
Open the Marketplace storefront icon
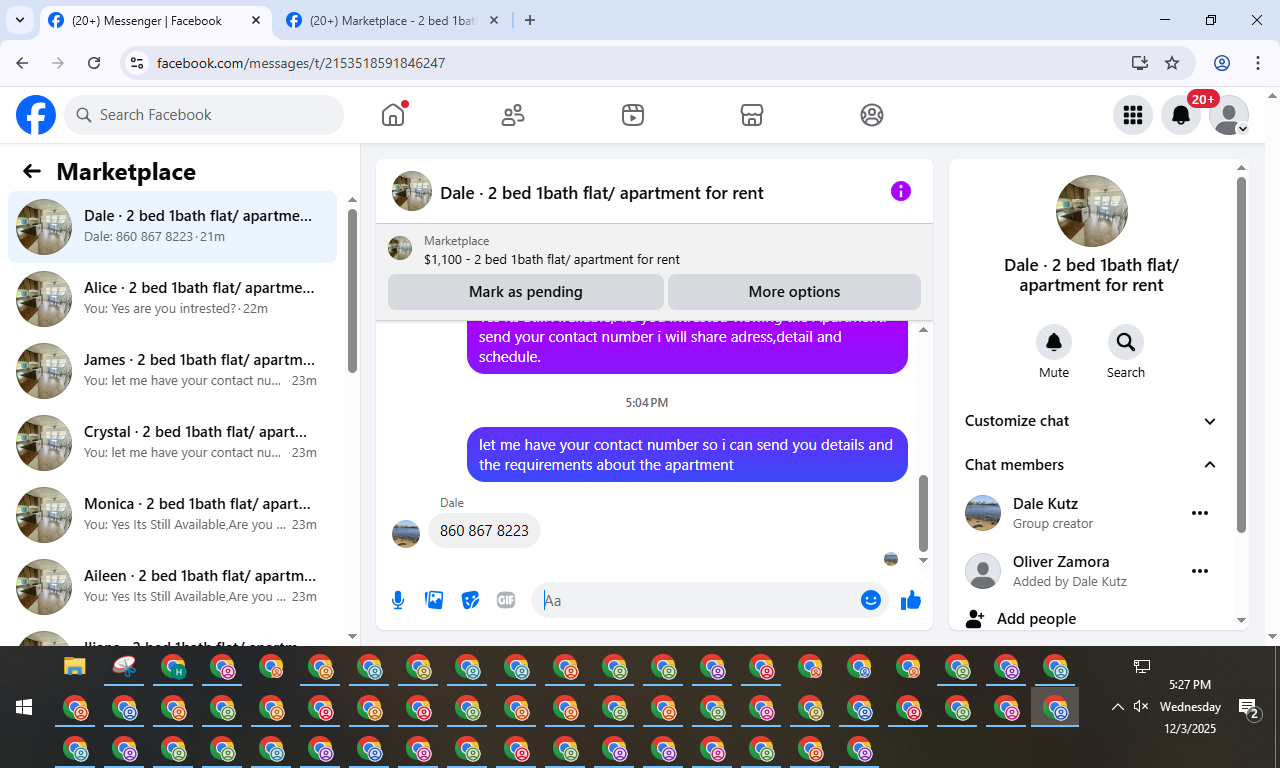[x=752, y=115]
